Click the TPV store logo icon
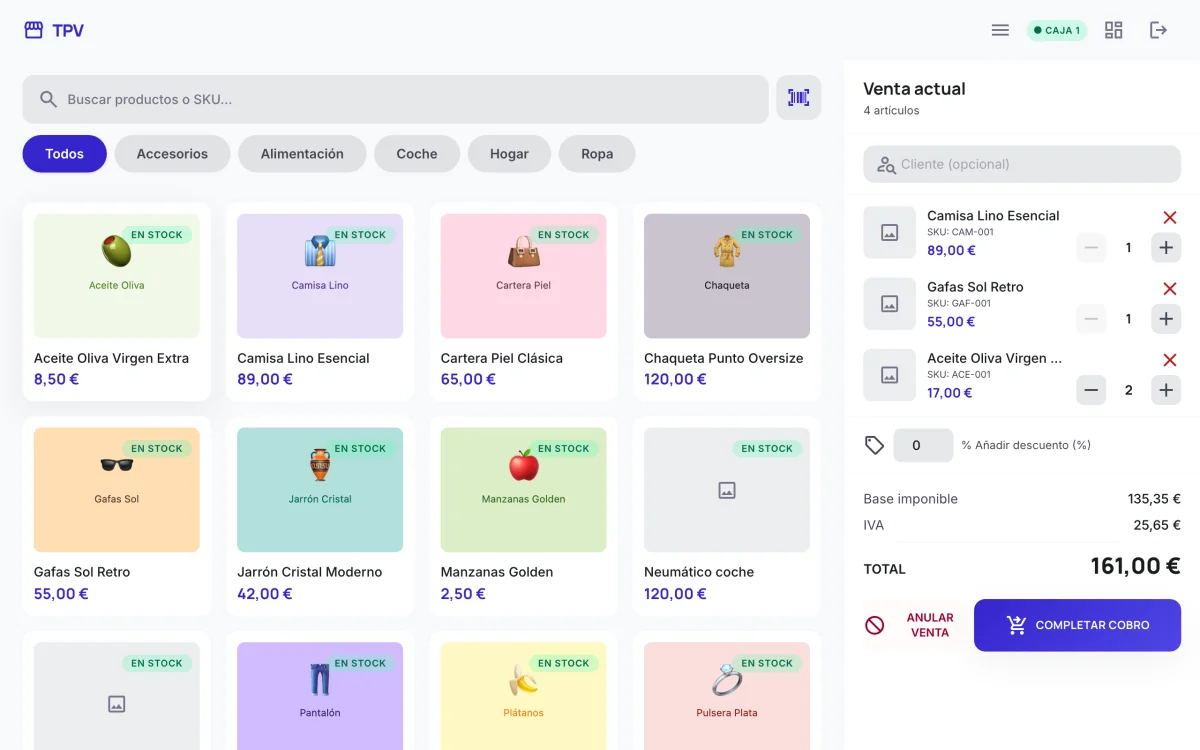 point(34,30)
